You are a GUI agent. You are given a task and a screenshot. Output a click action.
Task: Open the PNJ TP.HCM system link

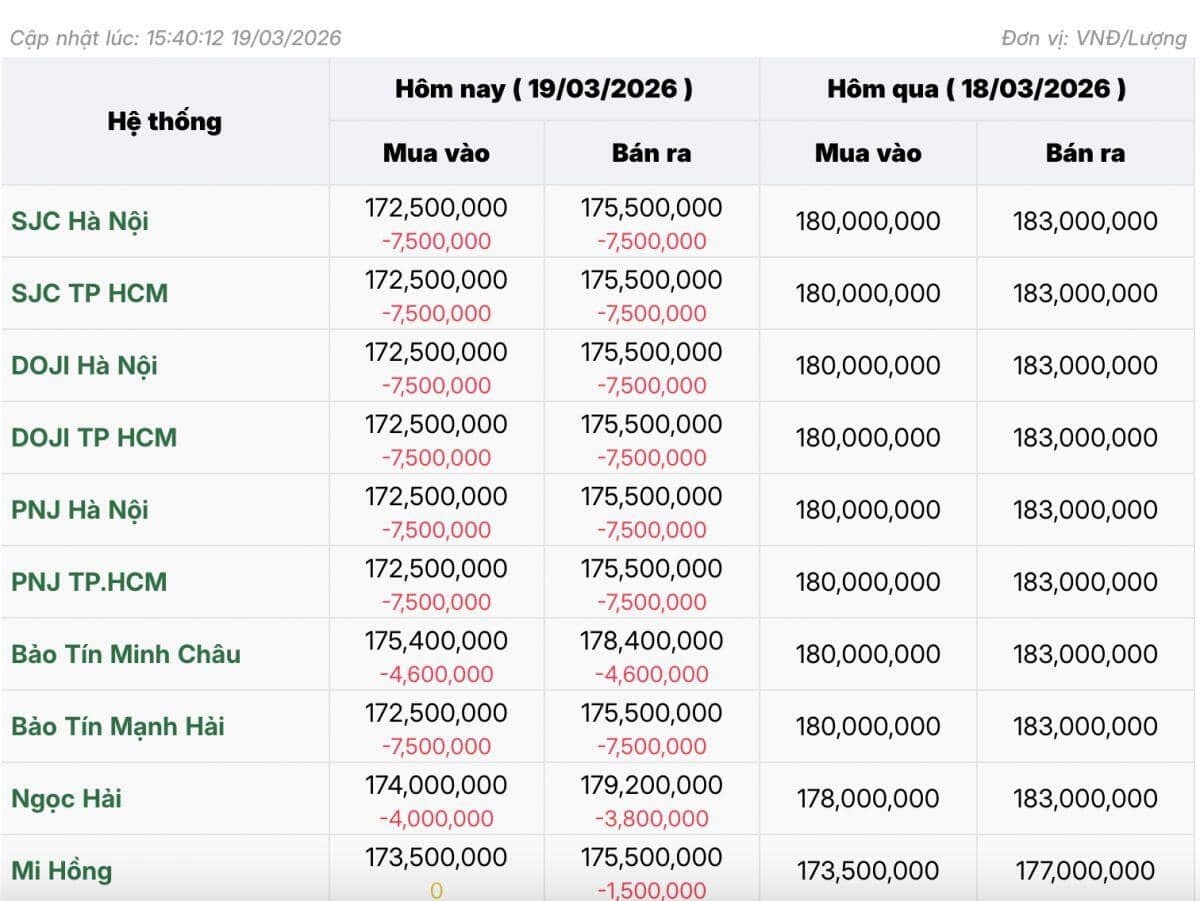click(x=89, y=581)
